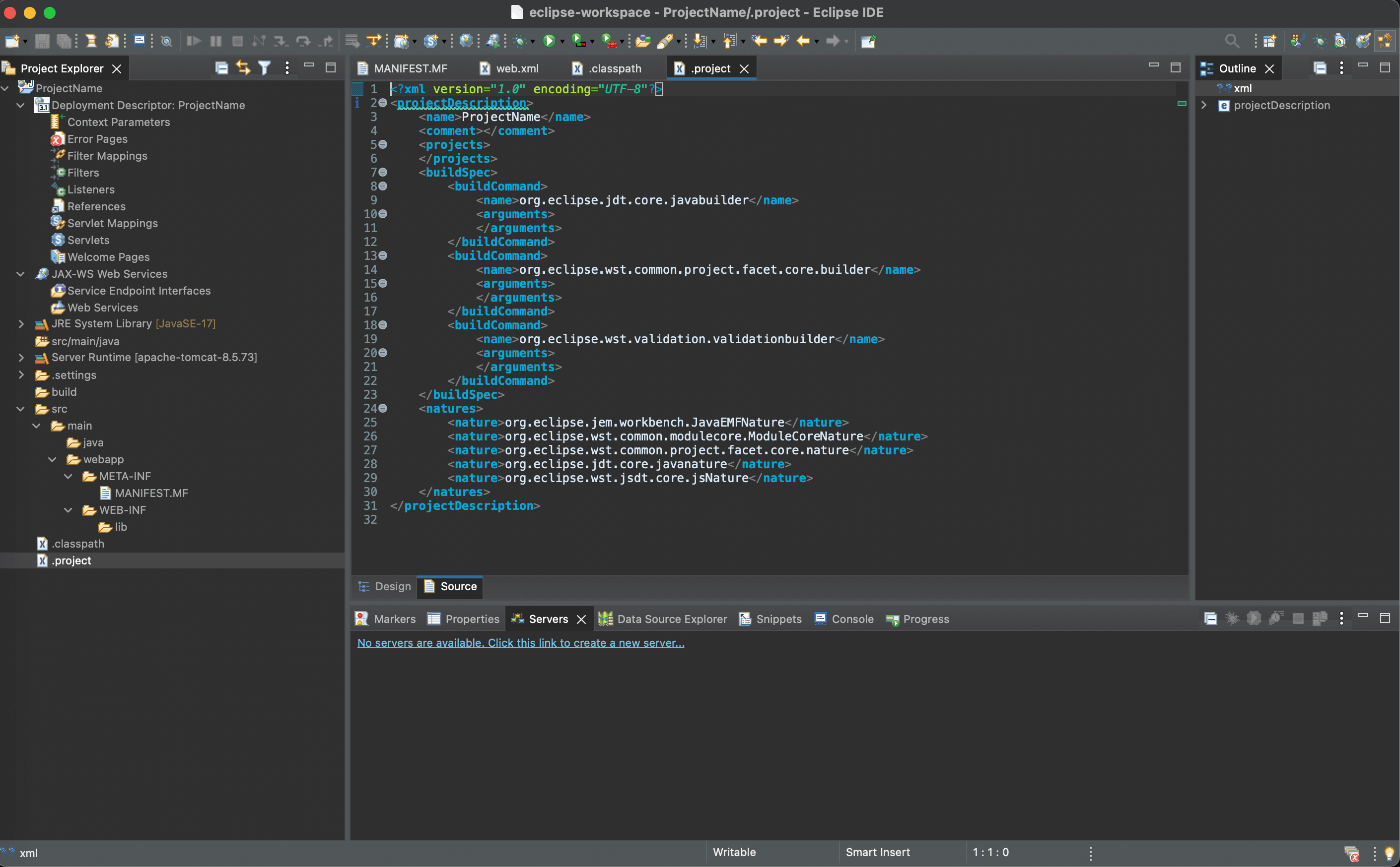Open Project Explorer view menu dots

point(287,68)
